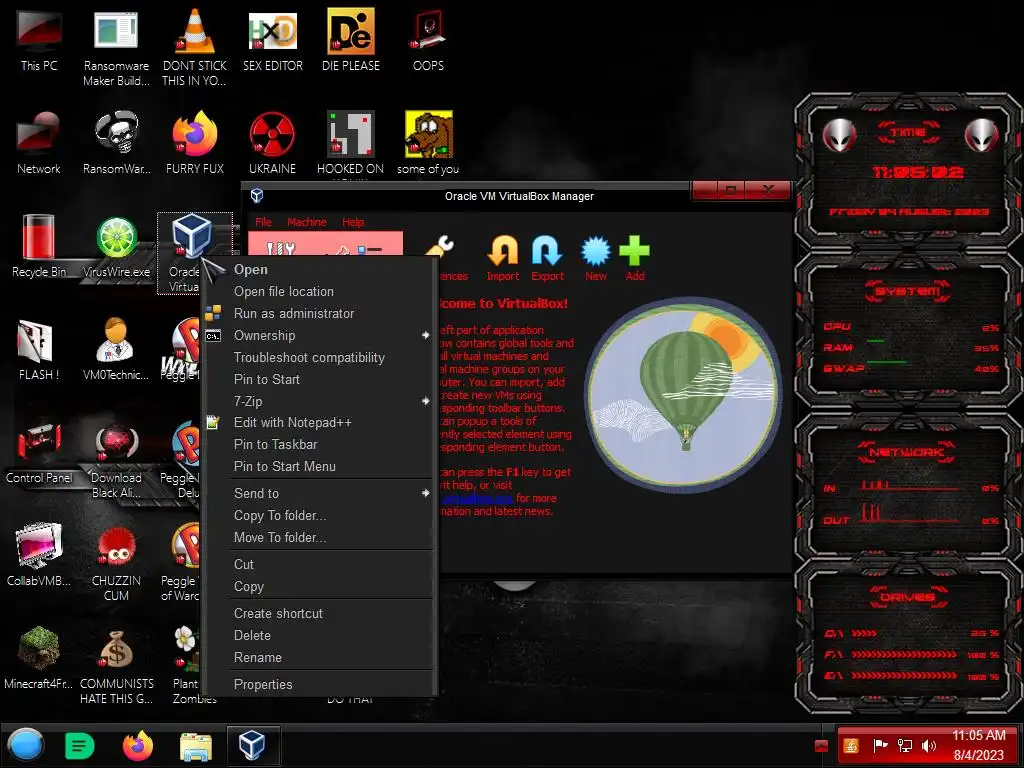Click the Tools item in VirtualBox left panel
This screenshot has height=768, width=1024.
point(325,244)
